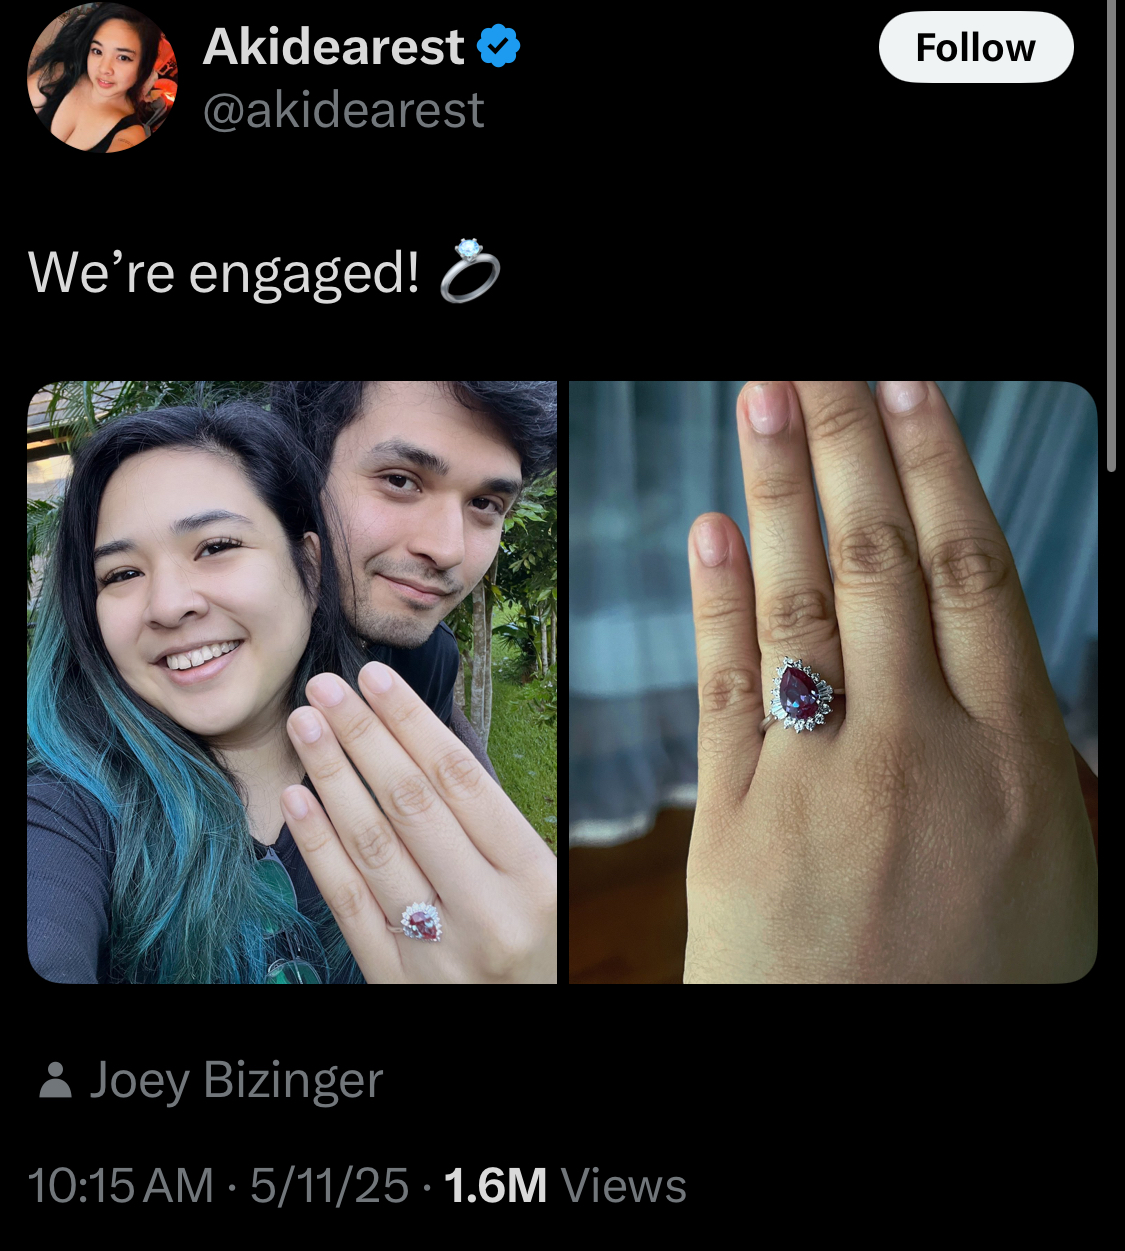Open the tagged user Joey Bizinger
The image size is (1125, 1251).
(236, 1080)
